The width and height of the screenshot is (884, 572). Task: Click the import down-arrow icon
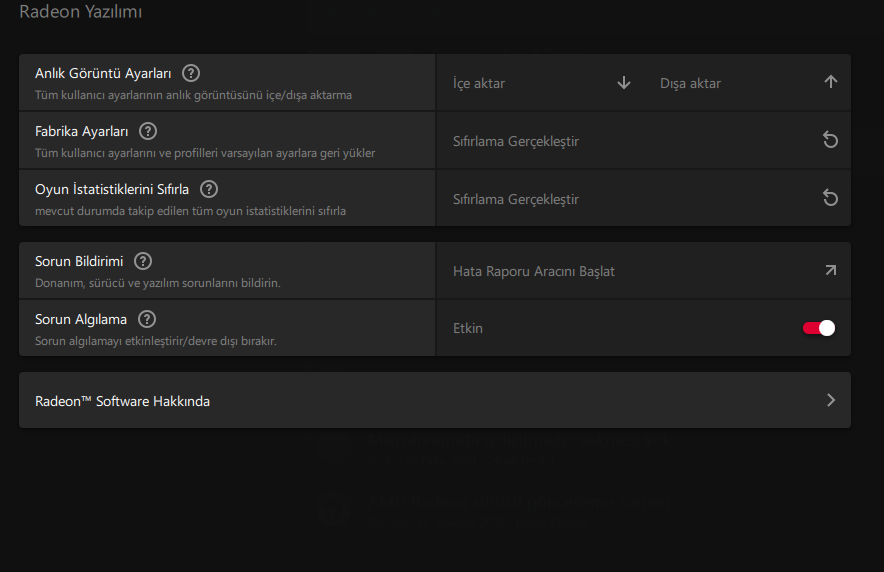[x=624, y=83]
